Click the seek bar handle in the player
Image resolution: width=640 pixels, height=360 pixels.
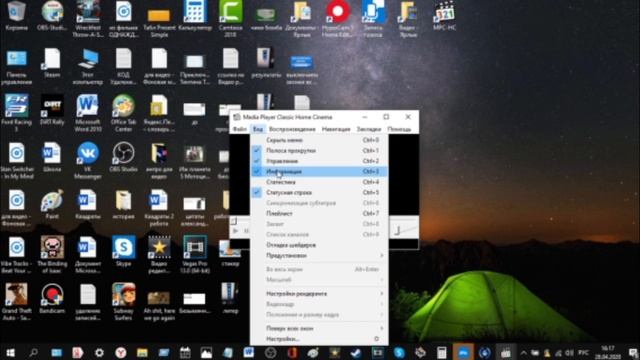(233, 222)
